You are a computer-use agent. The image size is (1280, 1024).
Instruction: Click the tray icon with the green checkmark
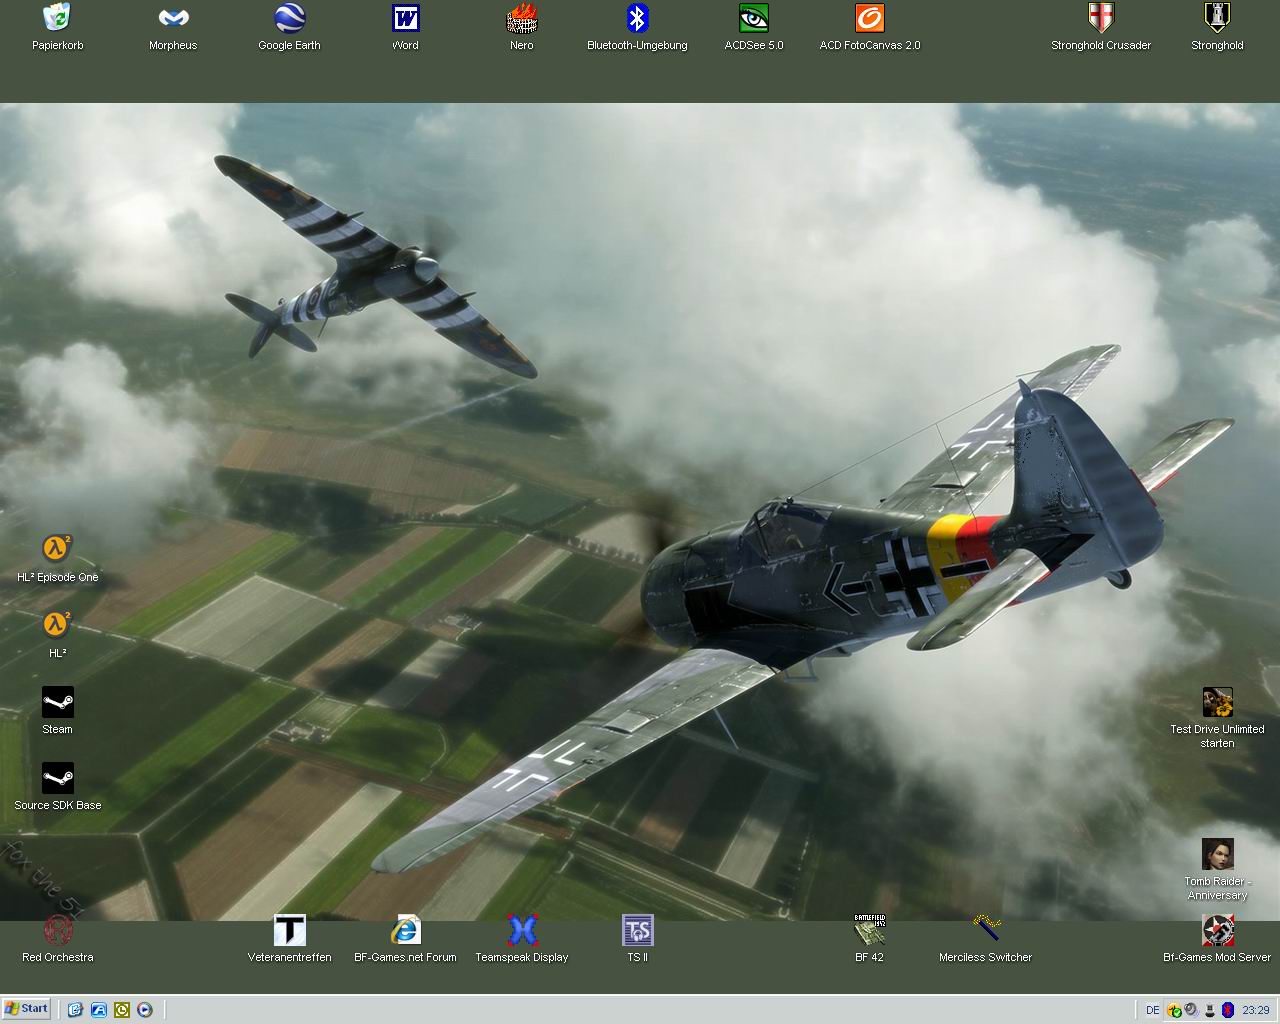point(1175,1010)
